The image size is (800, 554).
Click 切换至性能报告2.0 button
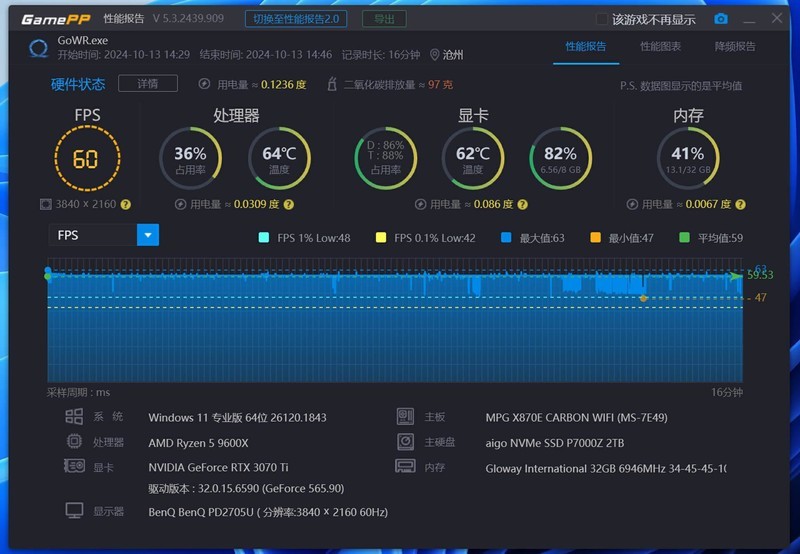click(x=296, y=19)
